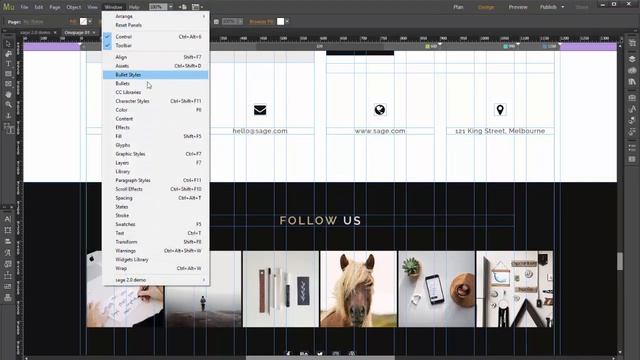This screenshot has height=360, width=640.
Task: Switch to the Onepage 01 document tab
Action: (77, 32)
